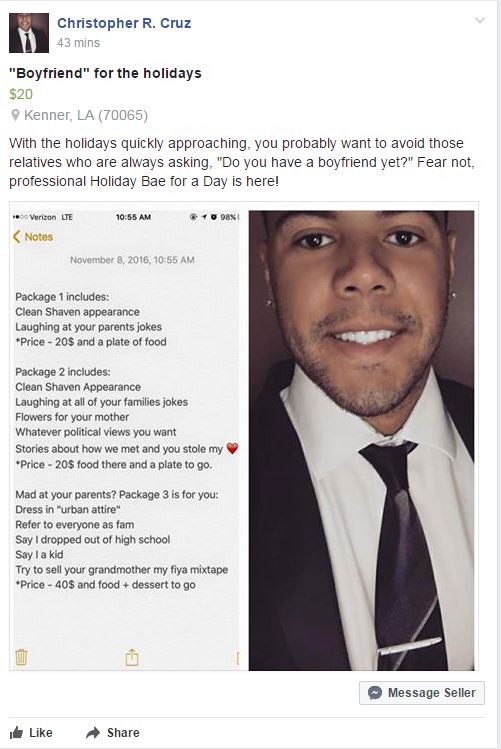Tap the red heart emoji in Package 2

232,449
